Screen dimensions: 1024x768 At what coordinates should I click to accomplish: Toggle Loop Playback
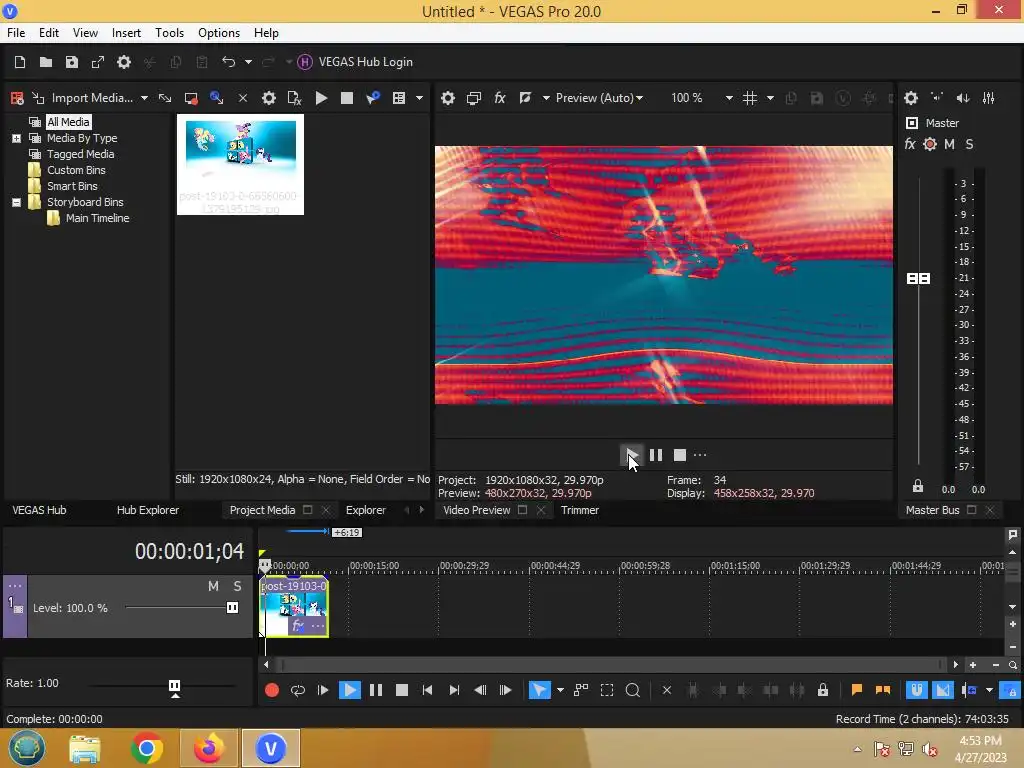298,690
